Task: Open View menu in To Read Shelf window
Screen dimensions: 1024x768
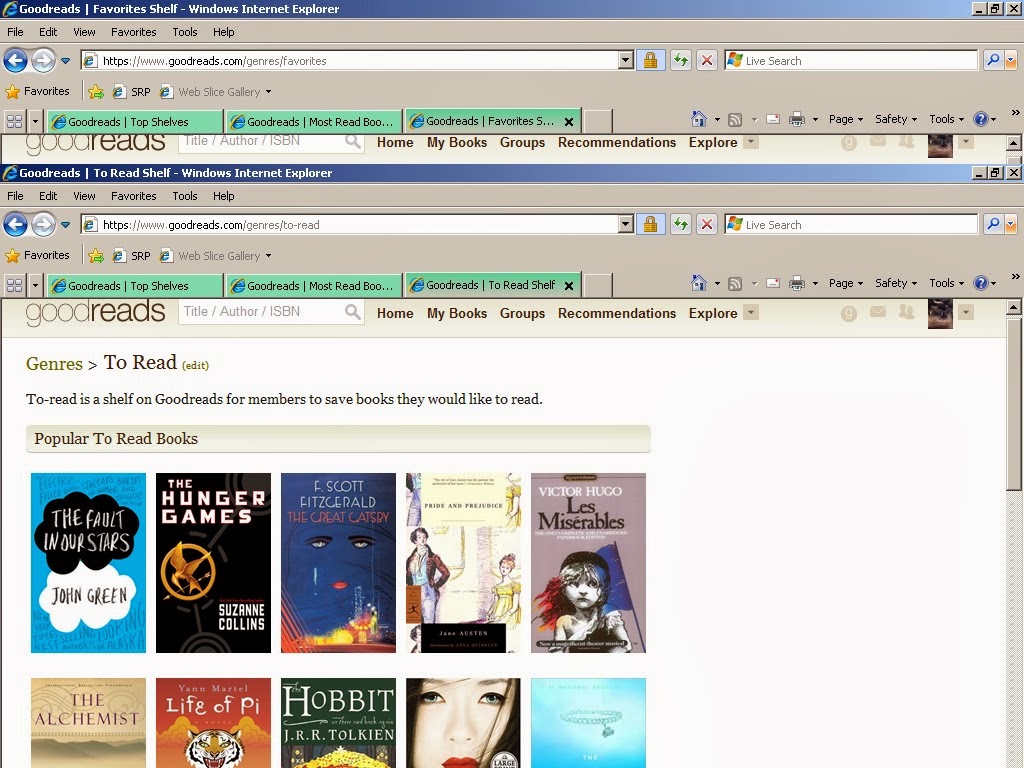Action: (x=84, y=196)
